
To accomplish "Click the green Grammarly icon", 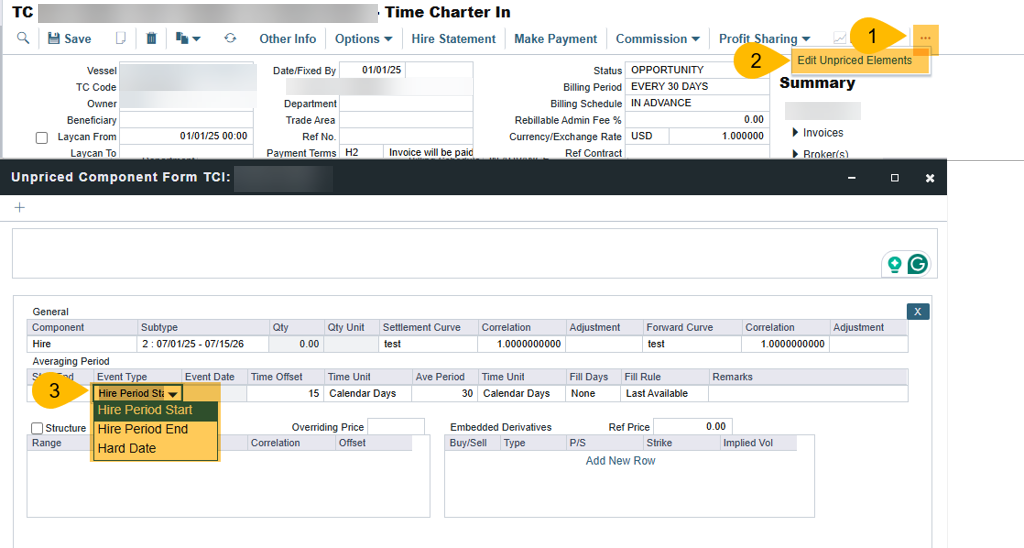I will click(917, 265).
